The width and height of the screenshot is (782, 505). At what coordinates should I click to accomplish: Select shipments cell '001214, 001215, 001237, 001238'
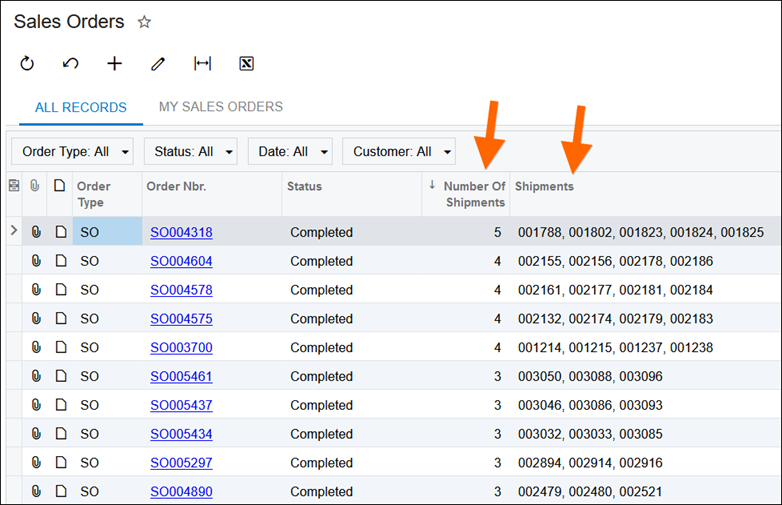point(645,347)
